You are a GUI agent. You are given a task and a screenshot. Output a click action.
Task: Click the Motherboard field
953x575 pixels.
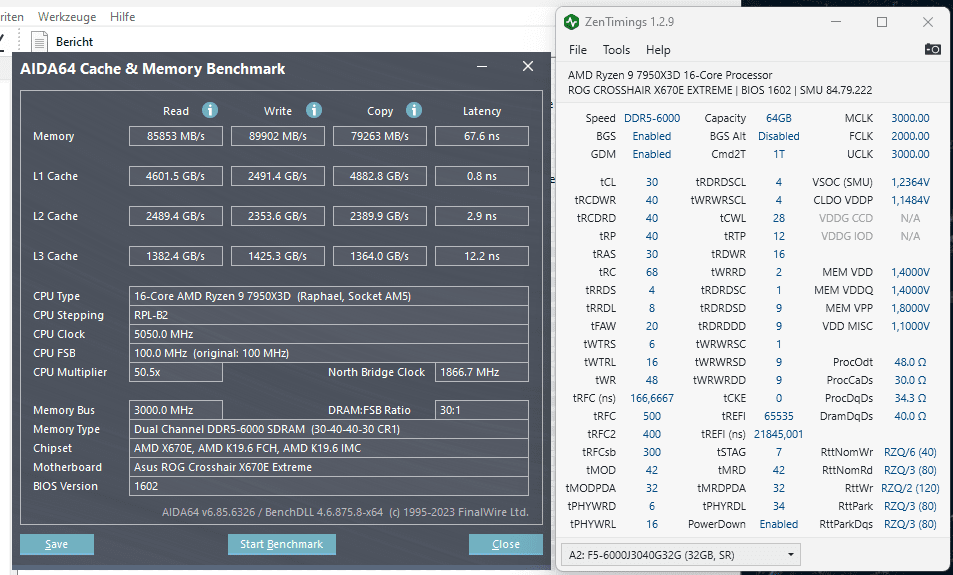pyautogui.click(x=329, y=467)
